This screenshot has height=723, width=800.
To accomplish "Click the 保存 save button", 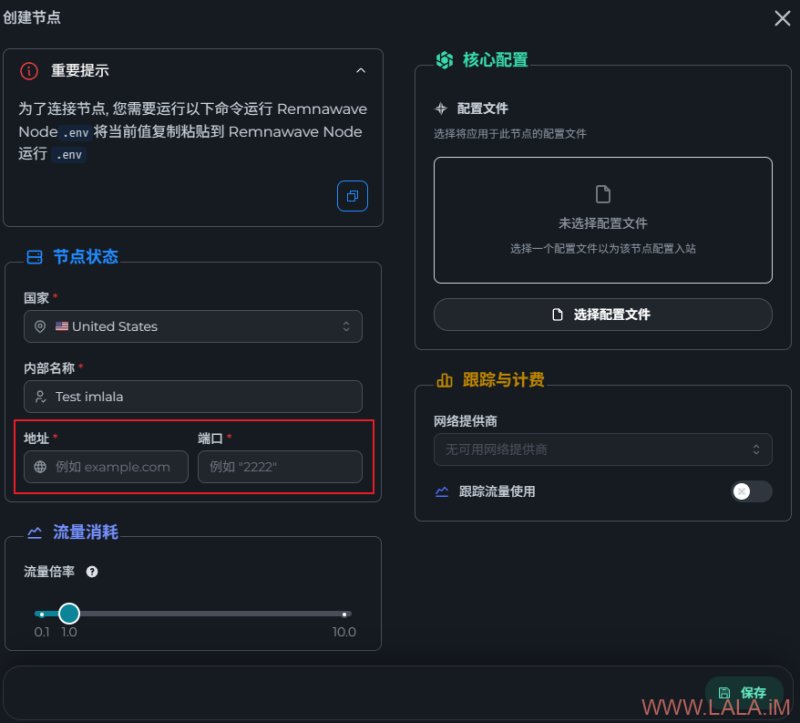I will (x=743, y=692).
